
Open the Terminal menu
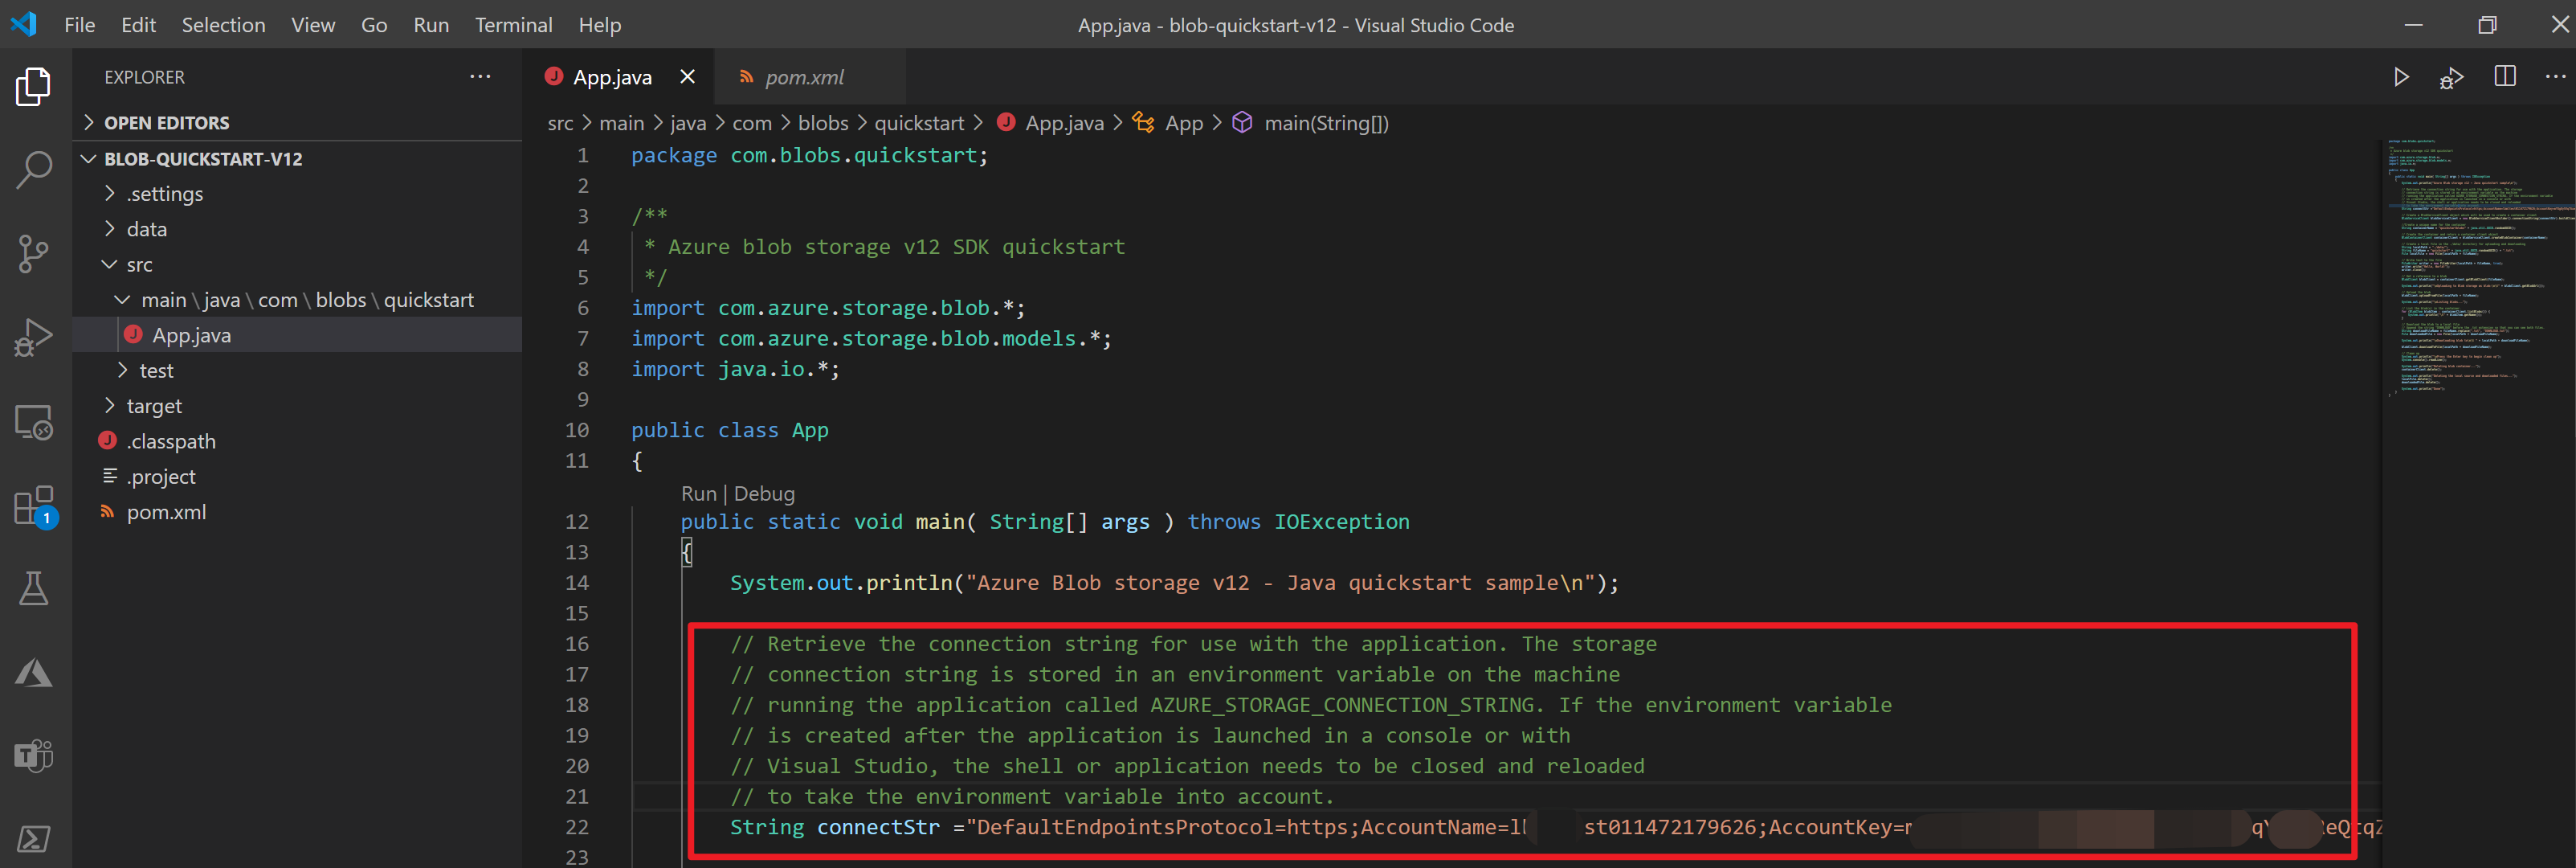pos(513,25)
